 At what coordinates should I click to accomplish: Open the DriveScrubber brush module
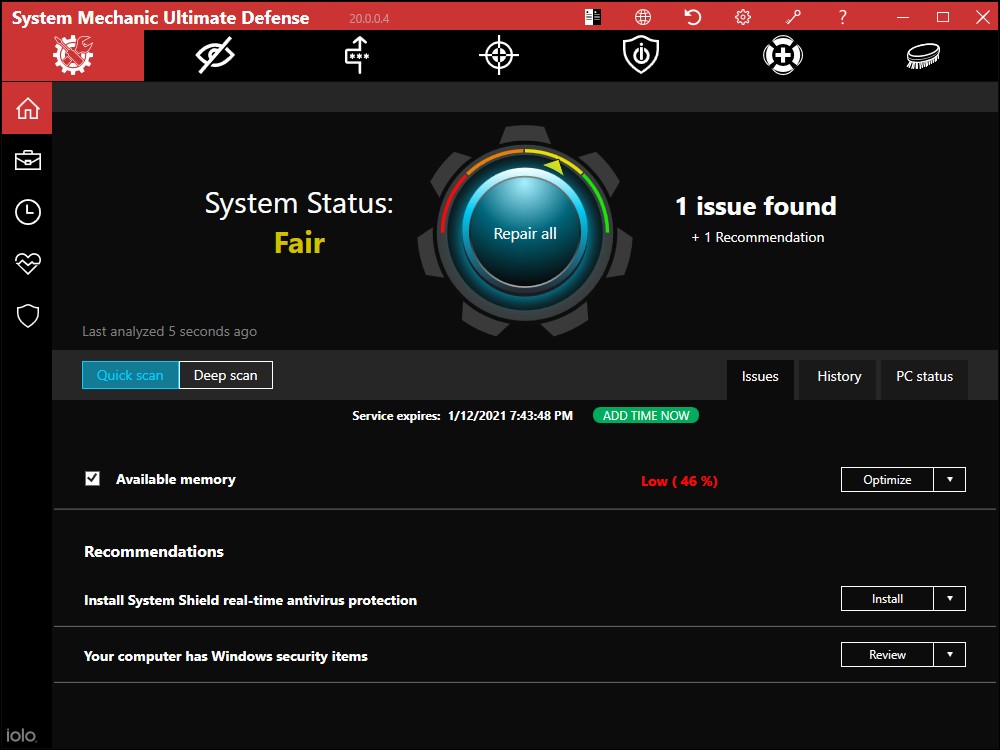pos(923,55)
